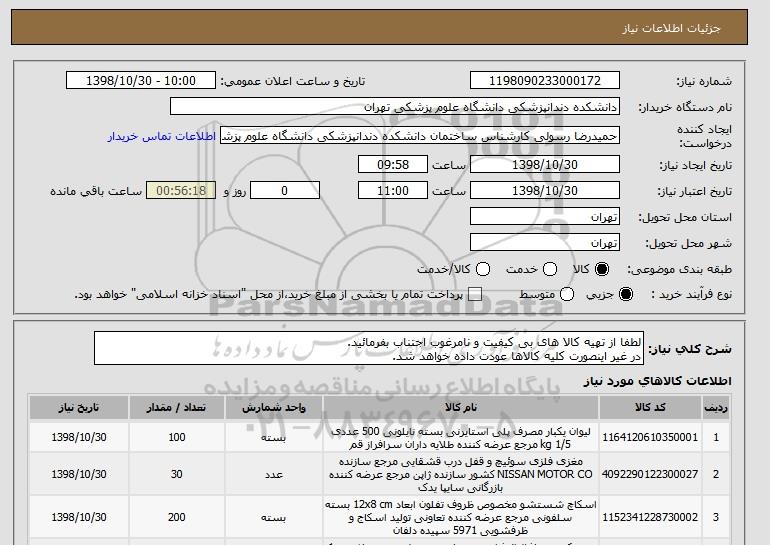Open the اطلاعات تماس خریدار link
The image size is (770, 545).
(x=162, y=136)
